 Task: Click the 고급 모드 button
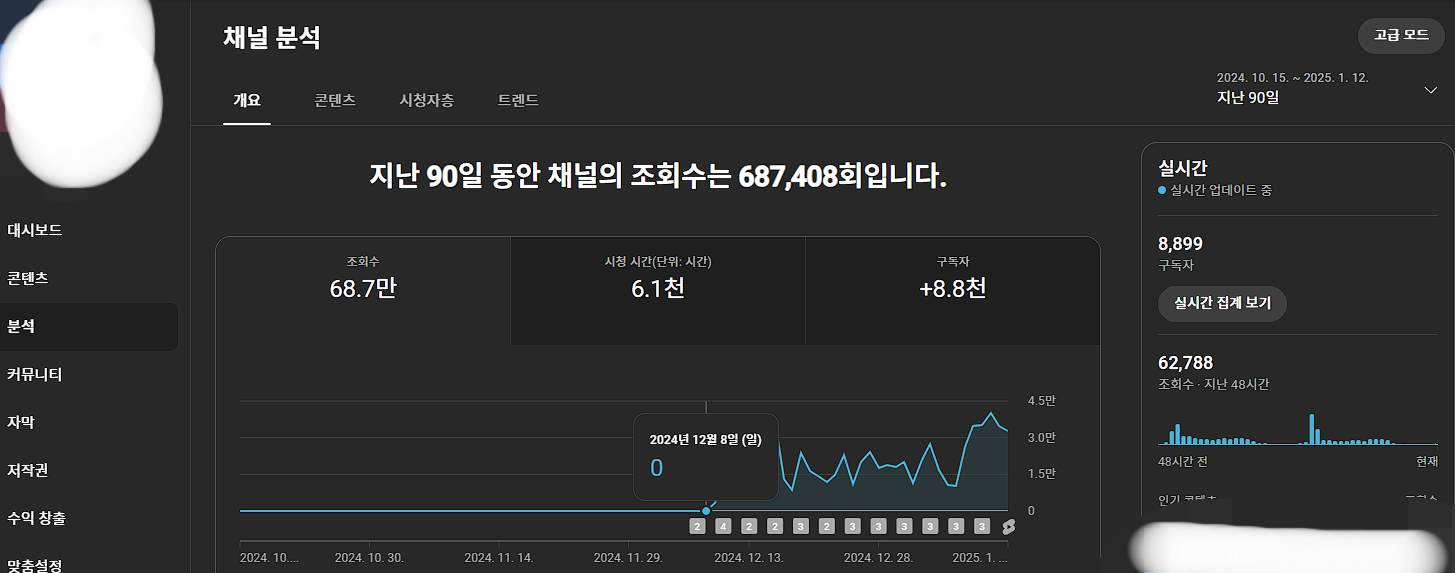[x=1400, y=35]
